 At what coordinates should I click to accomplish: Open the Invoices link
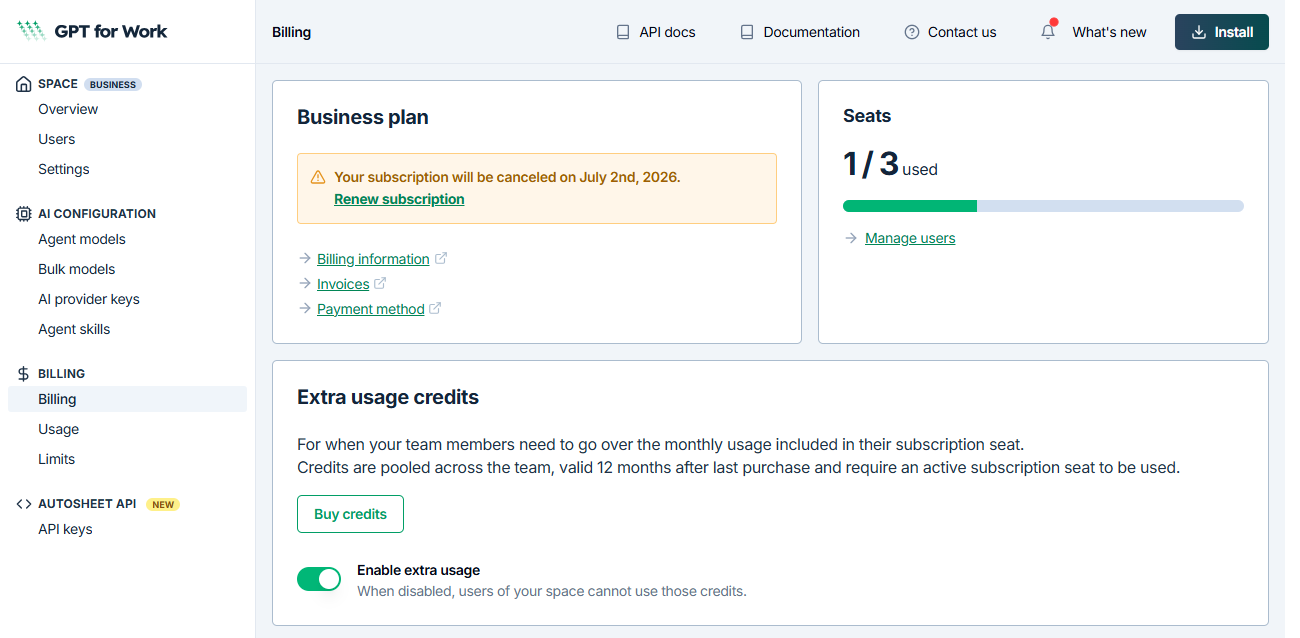pos(343,284)
